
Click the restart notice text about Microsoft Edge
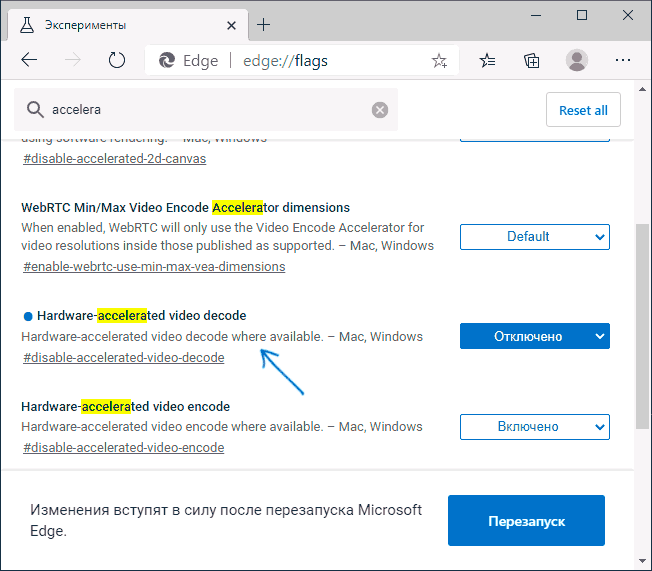(226, 520)
